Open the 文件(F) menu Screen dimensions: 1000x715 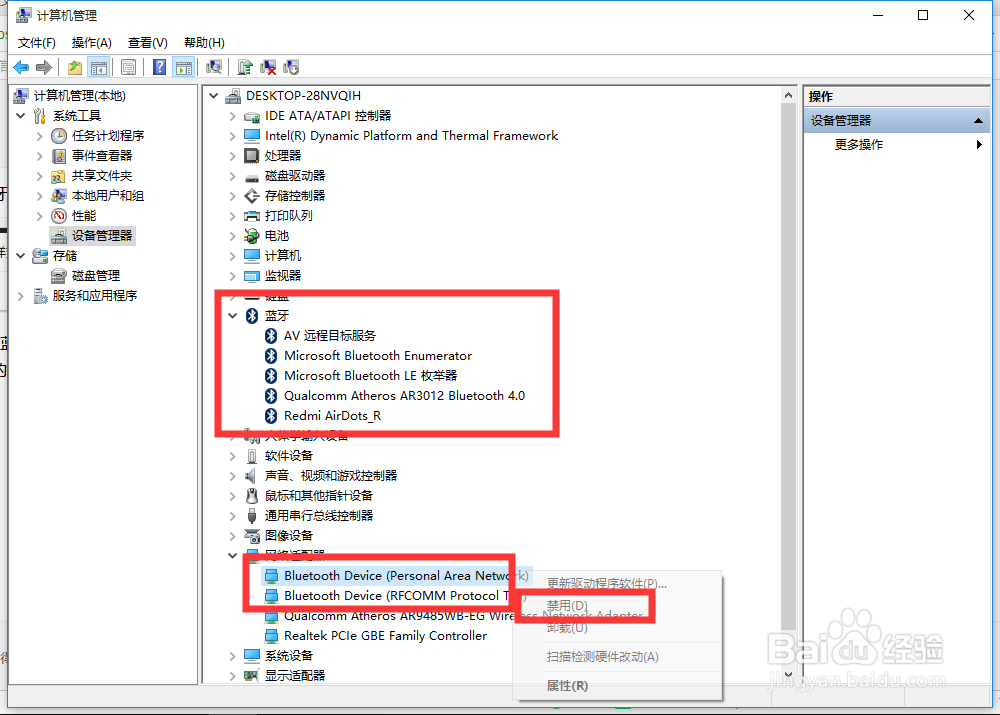(36, 43)
